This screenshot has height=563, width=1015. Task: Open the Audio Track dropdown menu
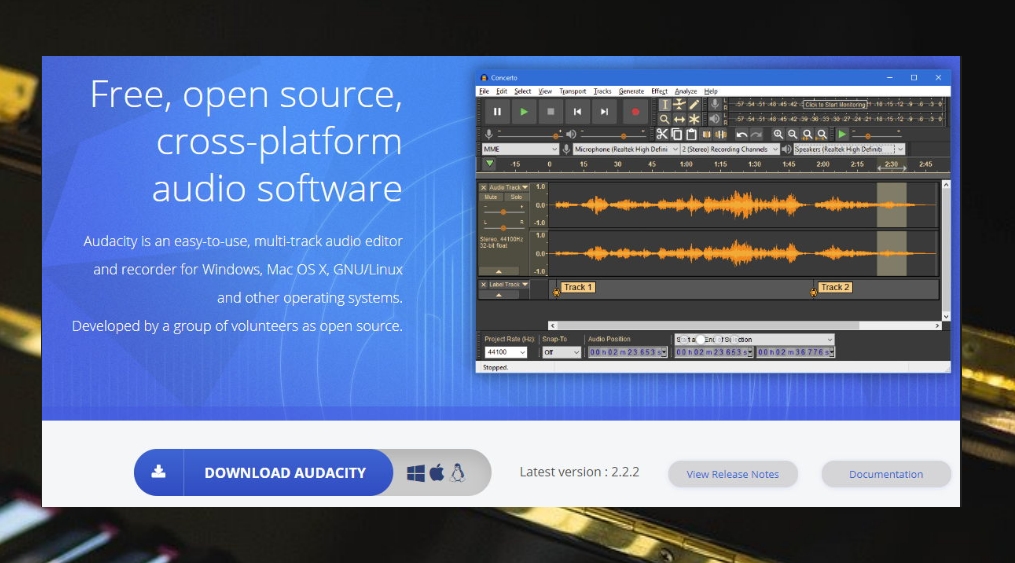click(509, 187)
